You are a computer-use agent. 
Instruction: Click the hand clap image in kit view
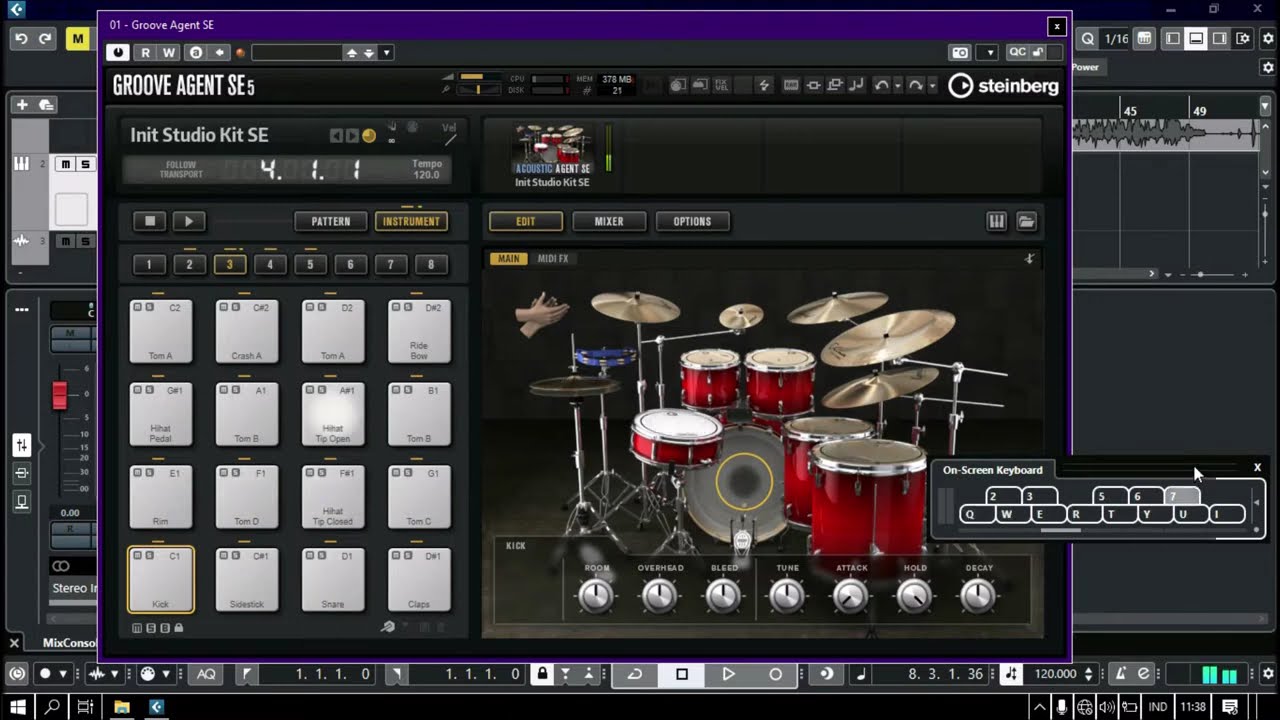click(x=542, y=313)
